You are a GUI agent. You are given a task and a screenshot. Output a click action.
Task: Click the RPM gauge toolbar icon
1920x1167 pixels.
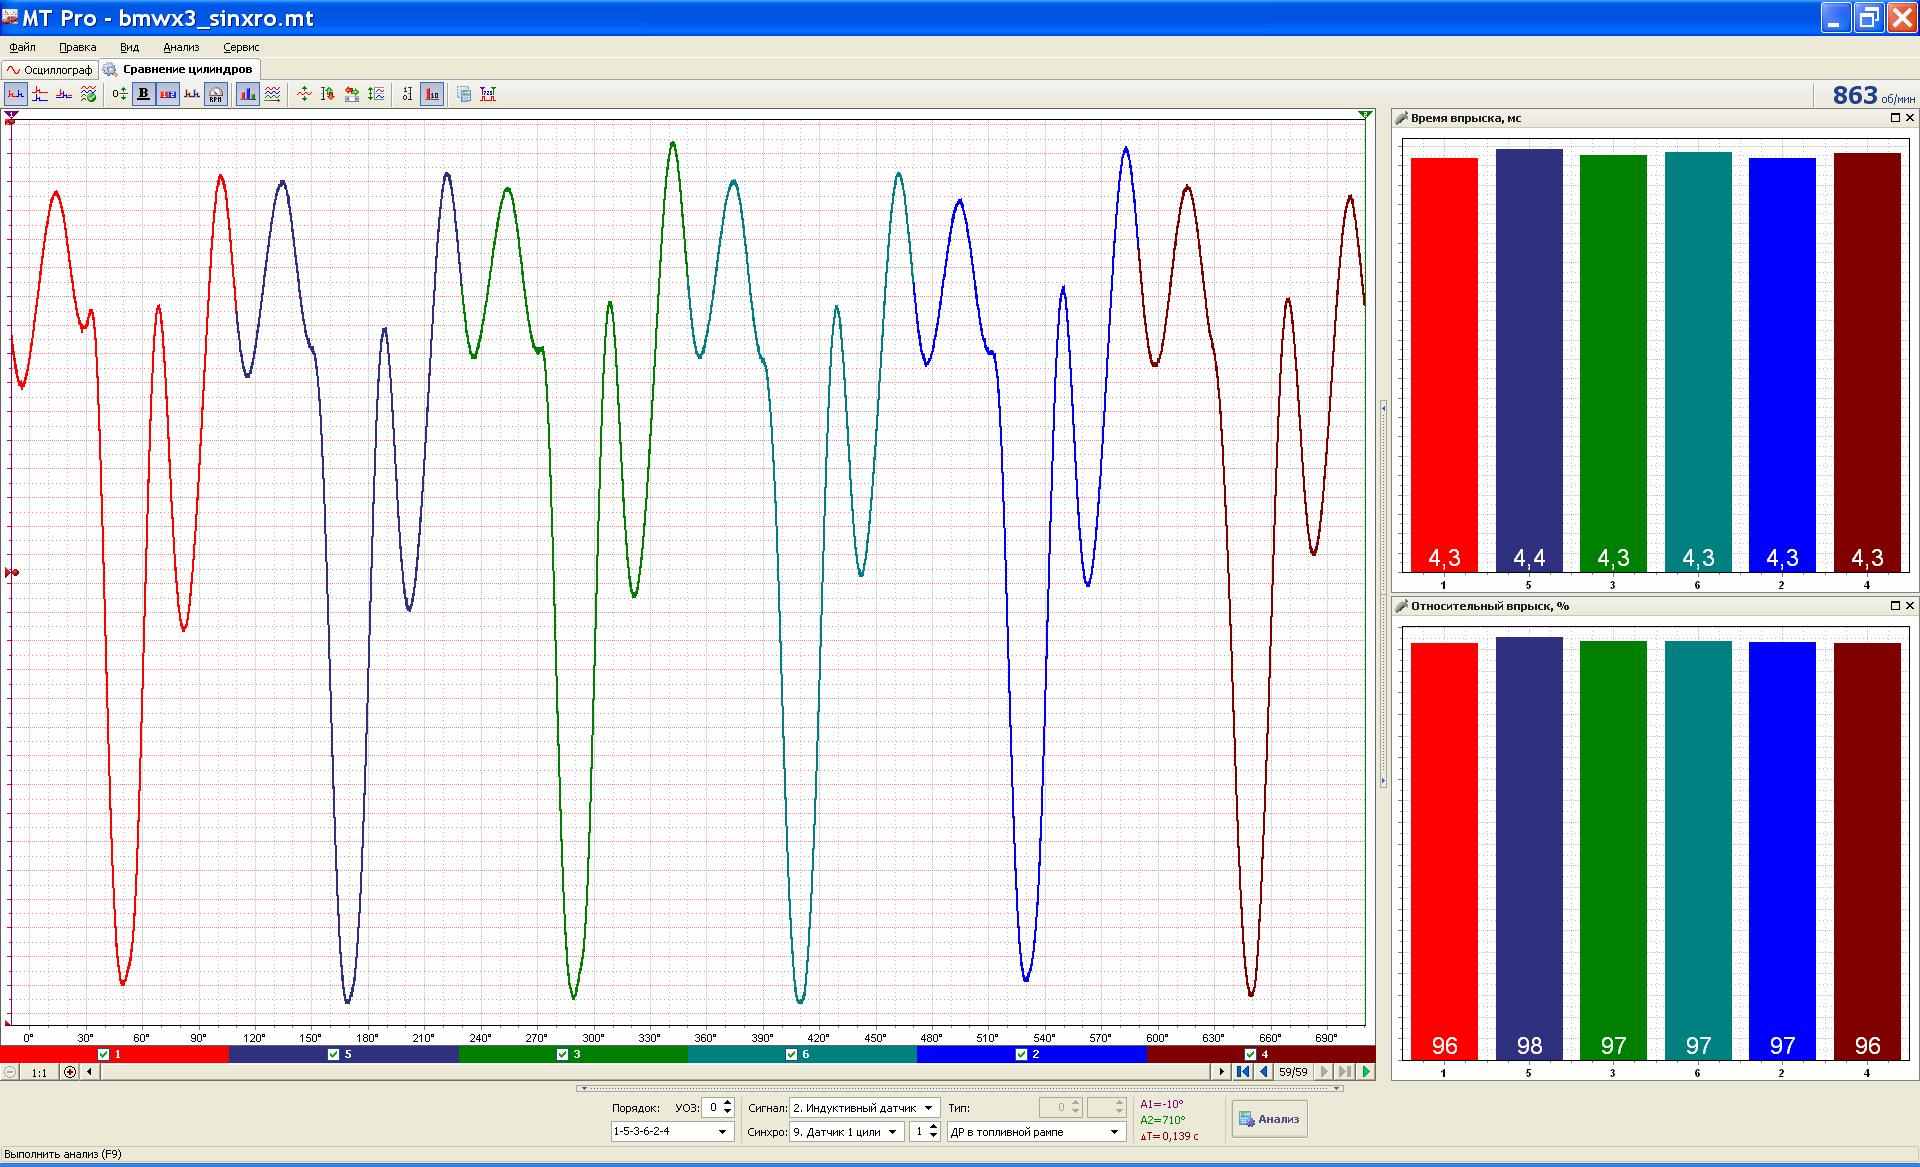tap(216, 94)
